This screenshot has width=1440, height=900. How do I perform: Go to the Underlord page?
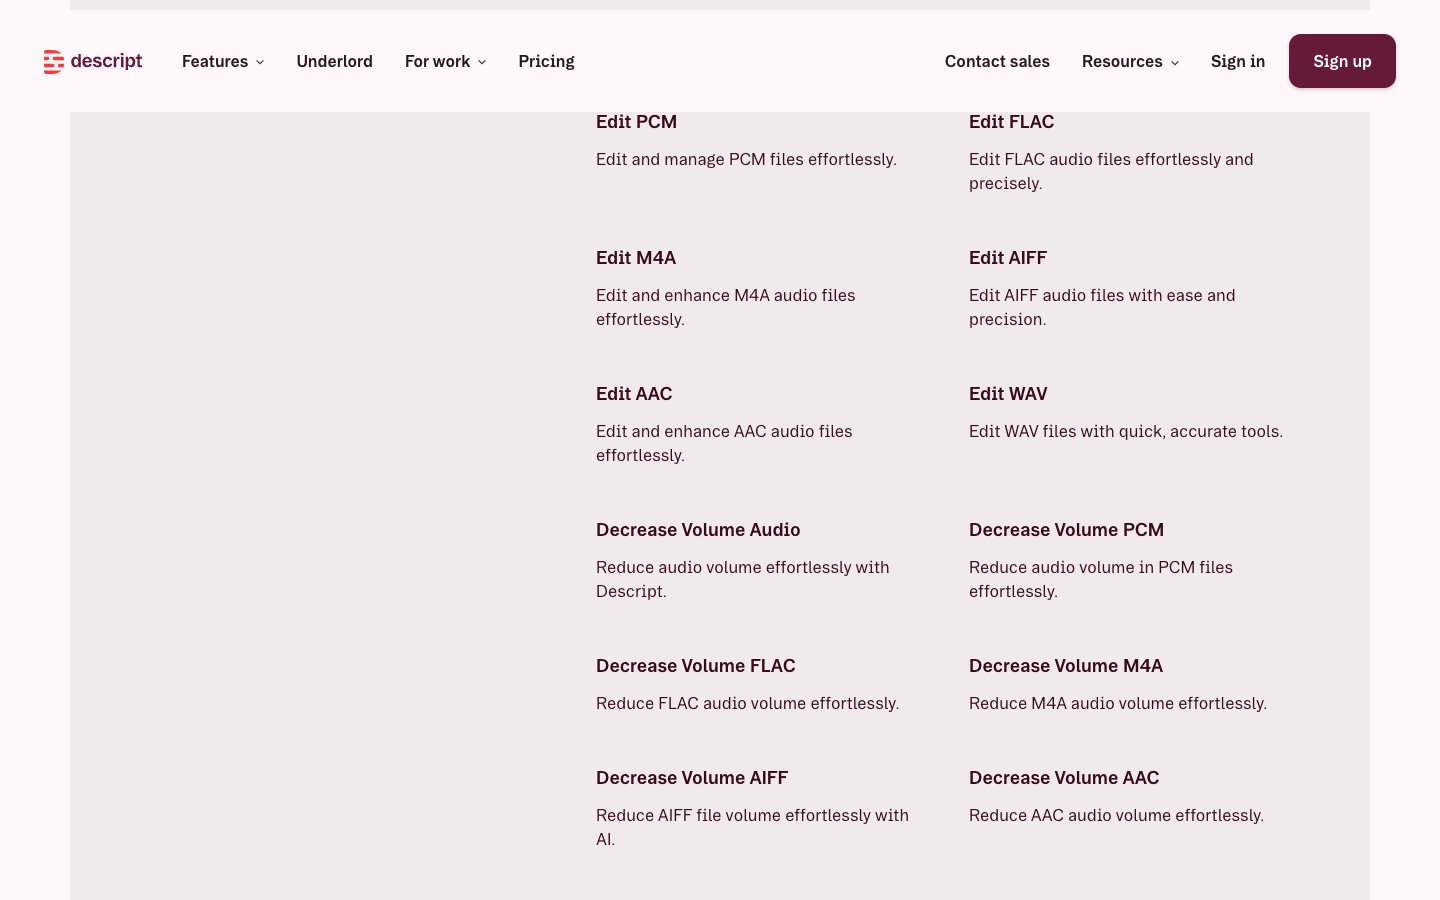point(334,62)
